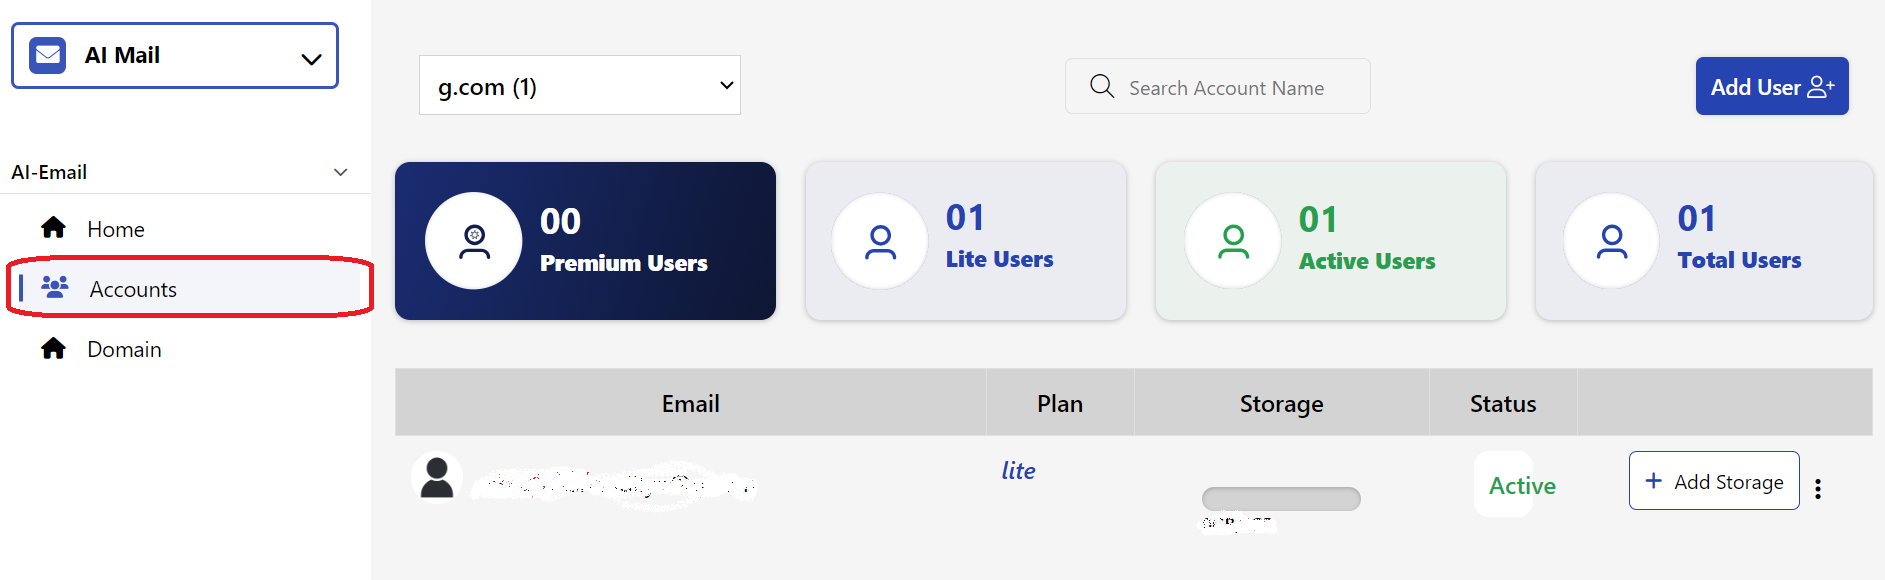Click the Add Storage button
The height and width of the screenshot is (580, 1885).
(1714, 481)
